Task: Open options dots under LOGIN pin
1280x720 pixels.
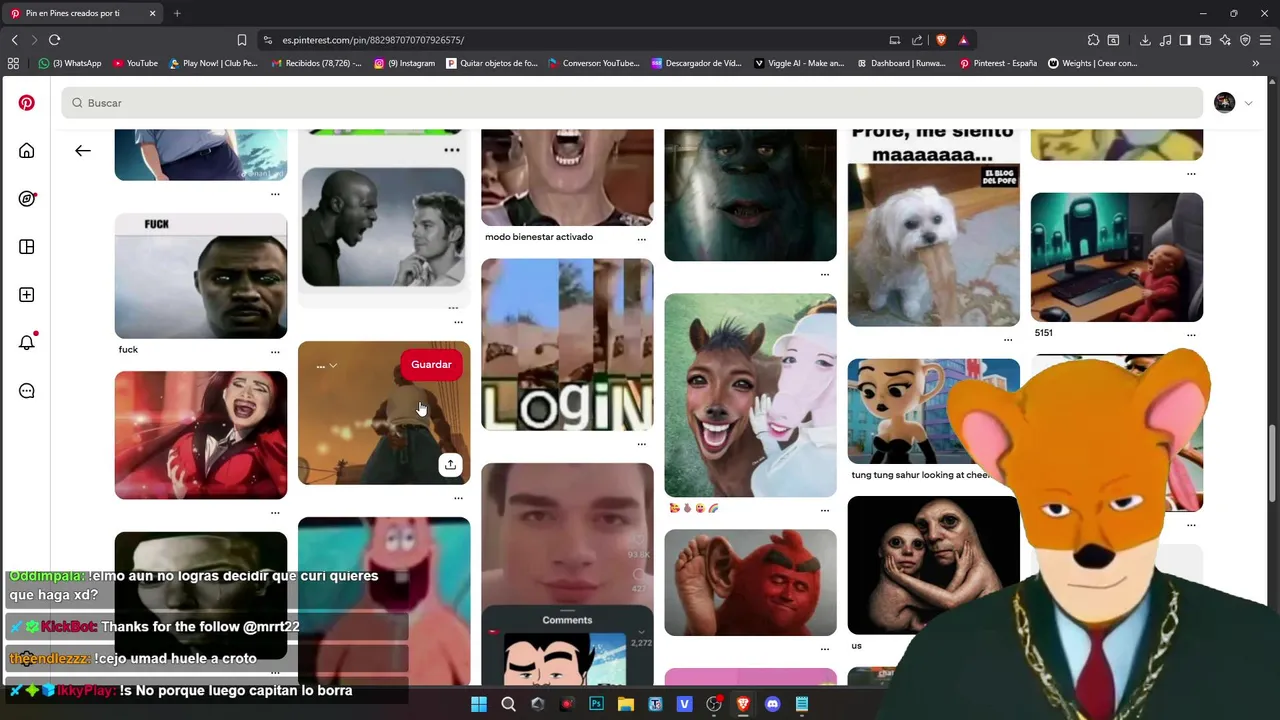Action: 642,444
